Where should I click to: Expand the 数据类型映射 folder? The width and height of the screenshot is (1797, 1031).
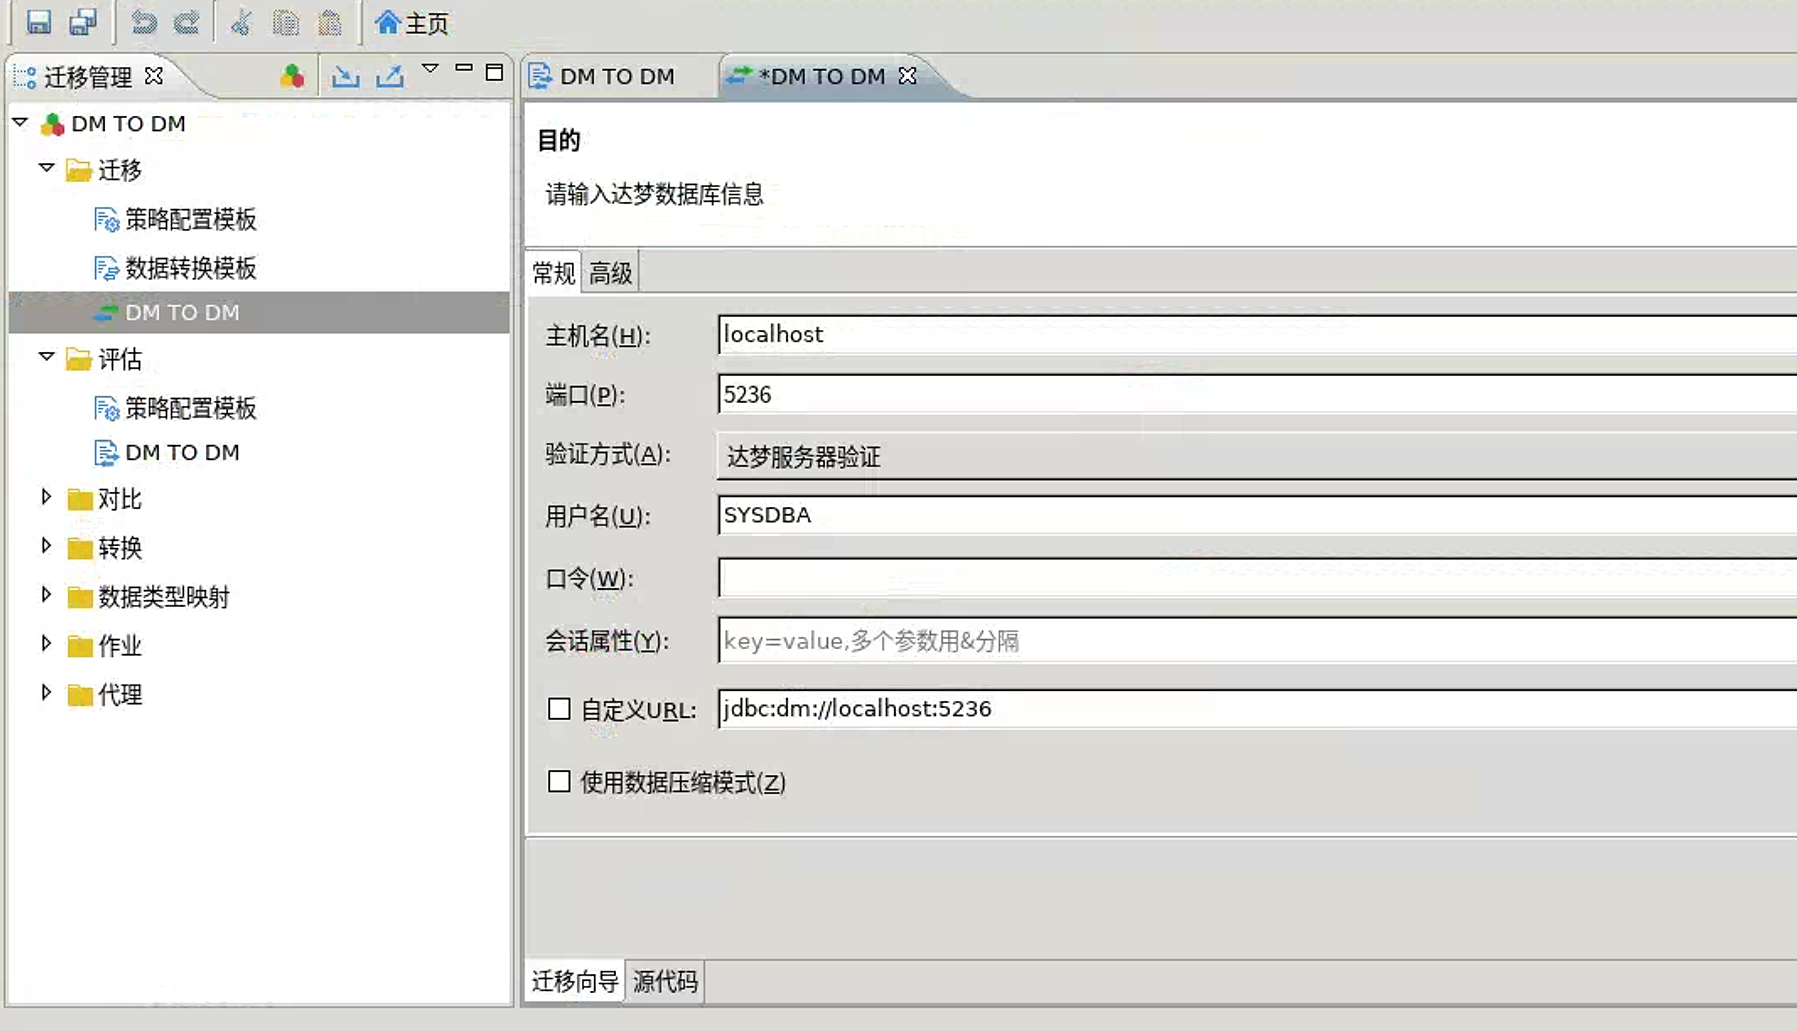[x=46, y=595]
